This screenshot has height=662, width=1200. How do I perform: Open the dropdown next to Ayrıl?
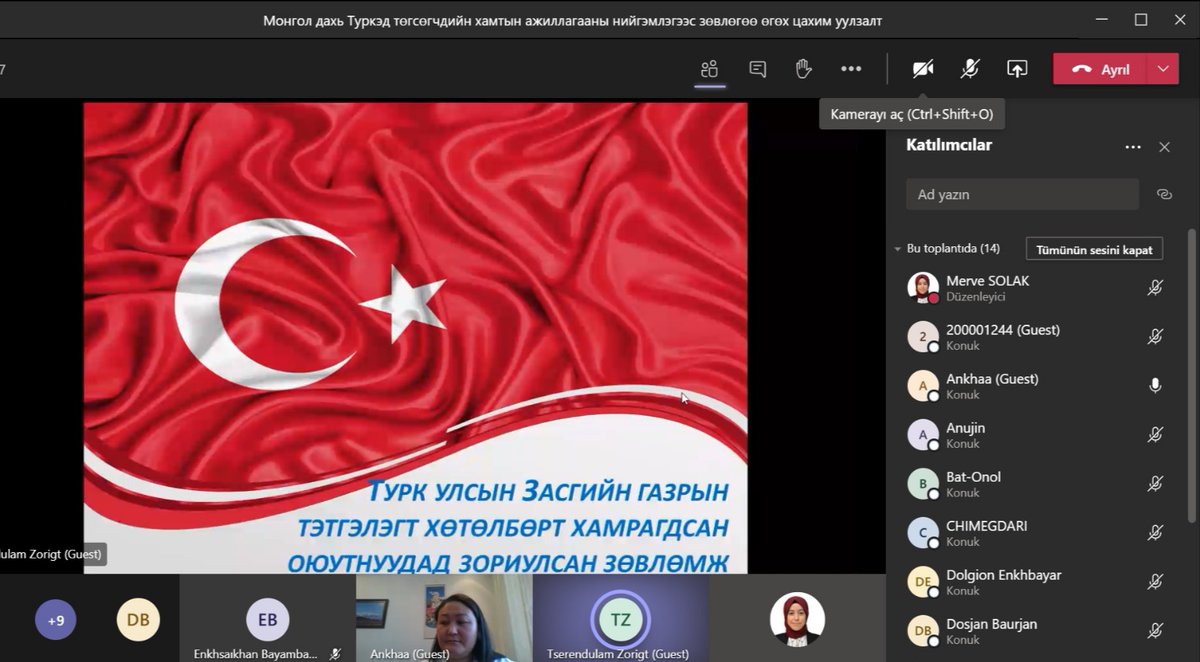(x=1163, y=69)
